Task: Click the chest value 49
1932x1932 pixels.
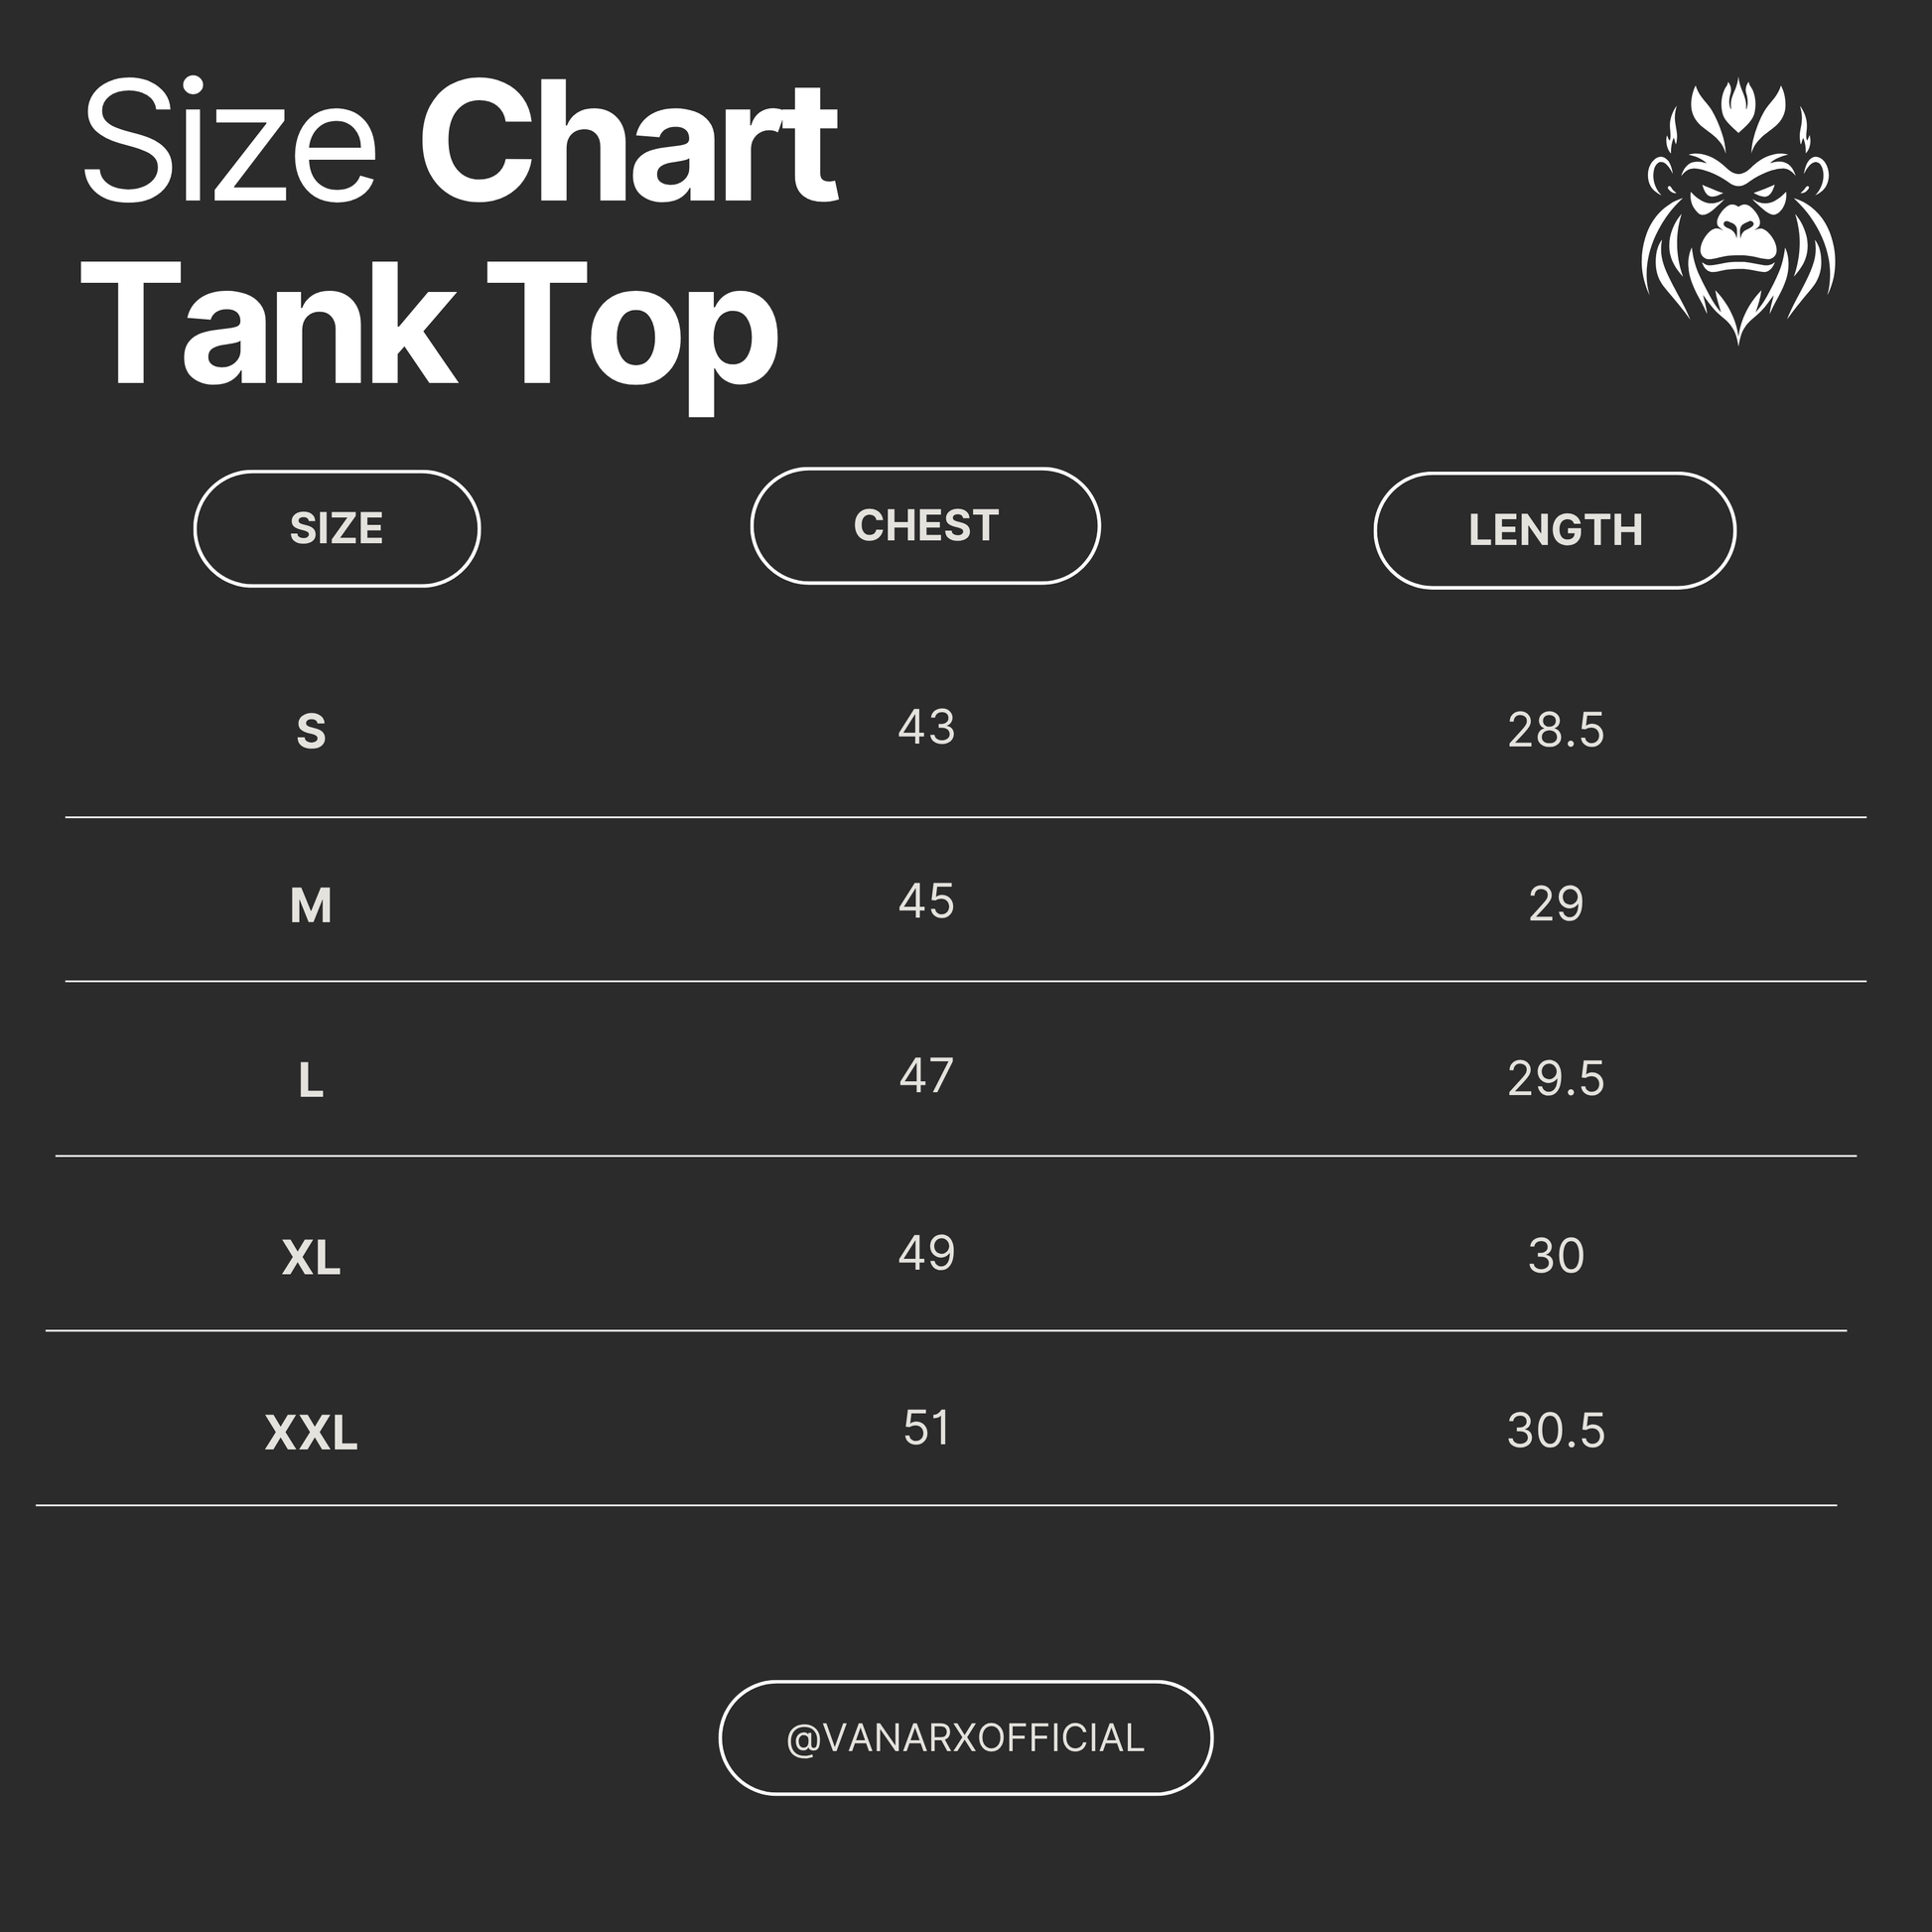Action: click(926, 1253)
